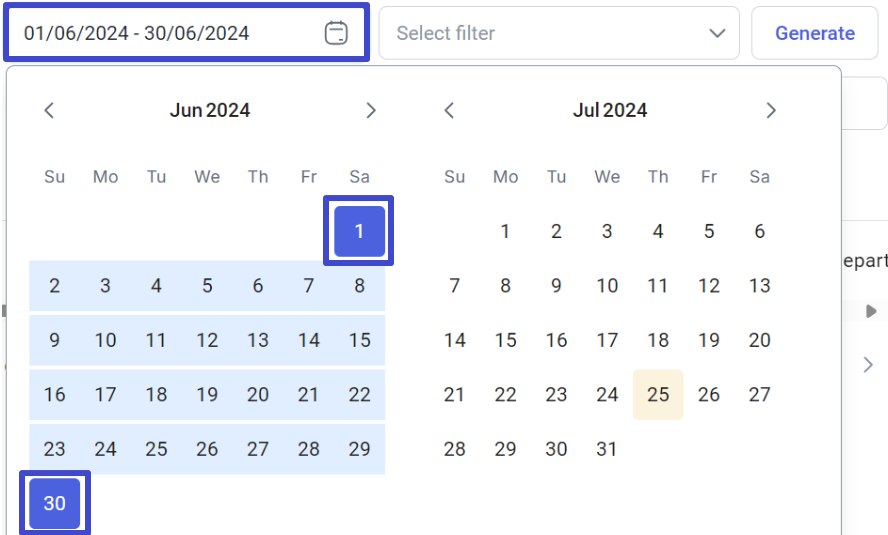888x535 pixels.
Task: Select June 1 in the calendar
Action: coord(359,231)
